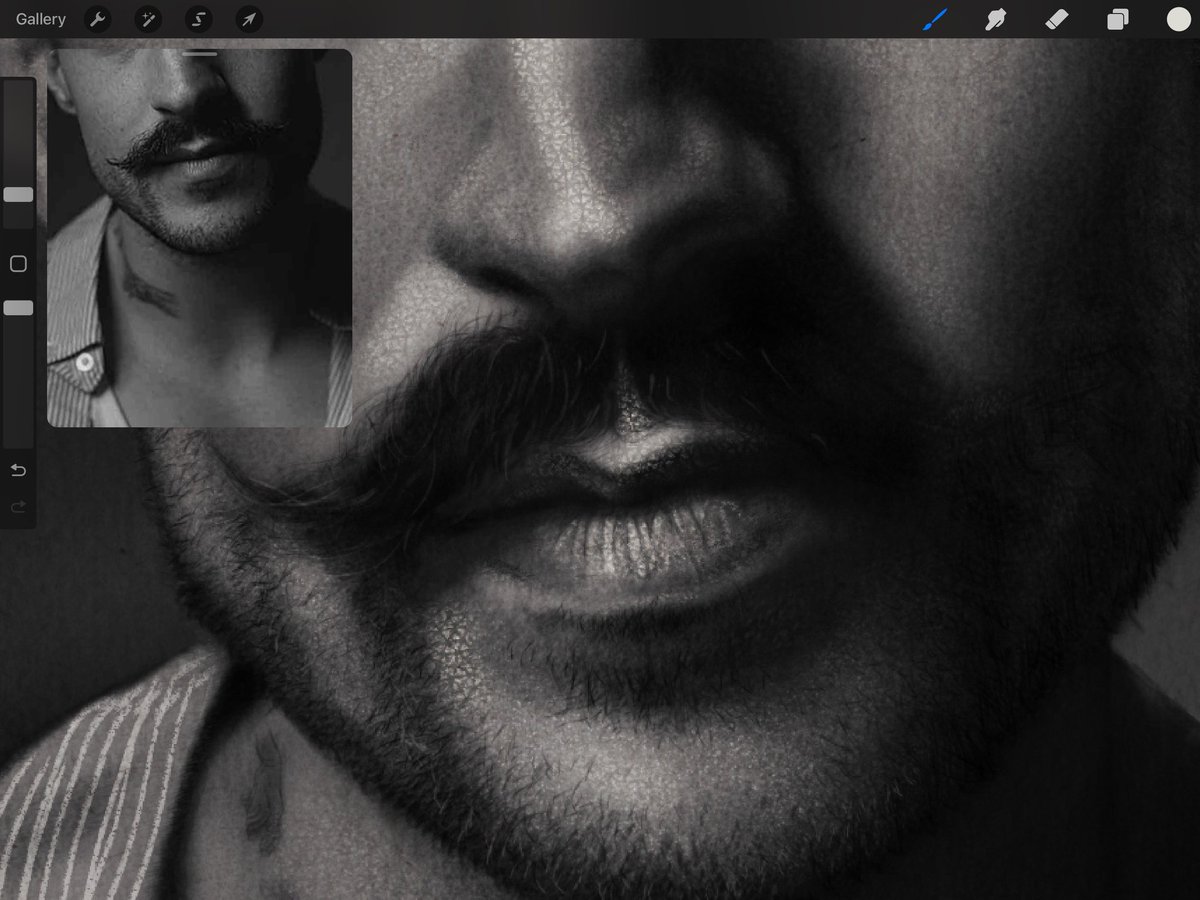This screenshot has height=900, width=1200.
Task: Select the Eraser tool
Action: coord(1057,19)
